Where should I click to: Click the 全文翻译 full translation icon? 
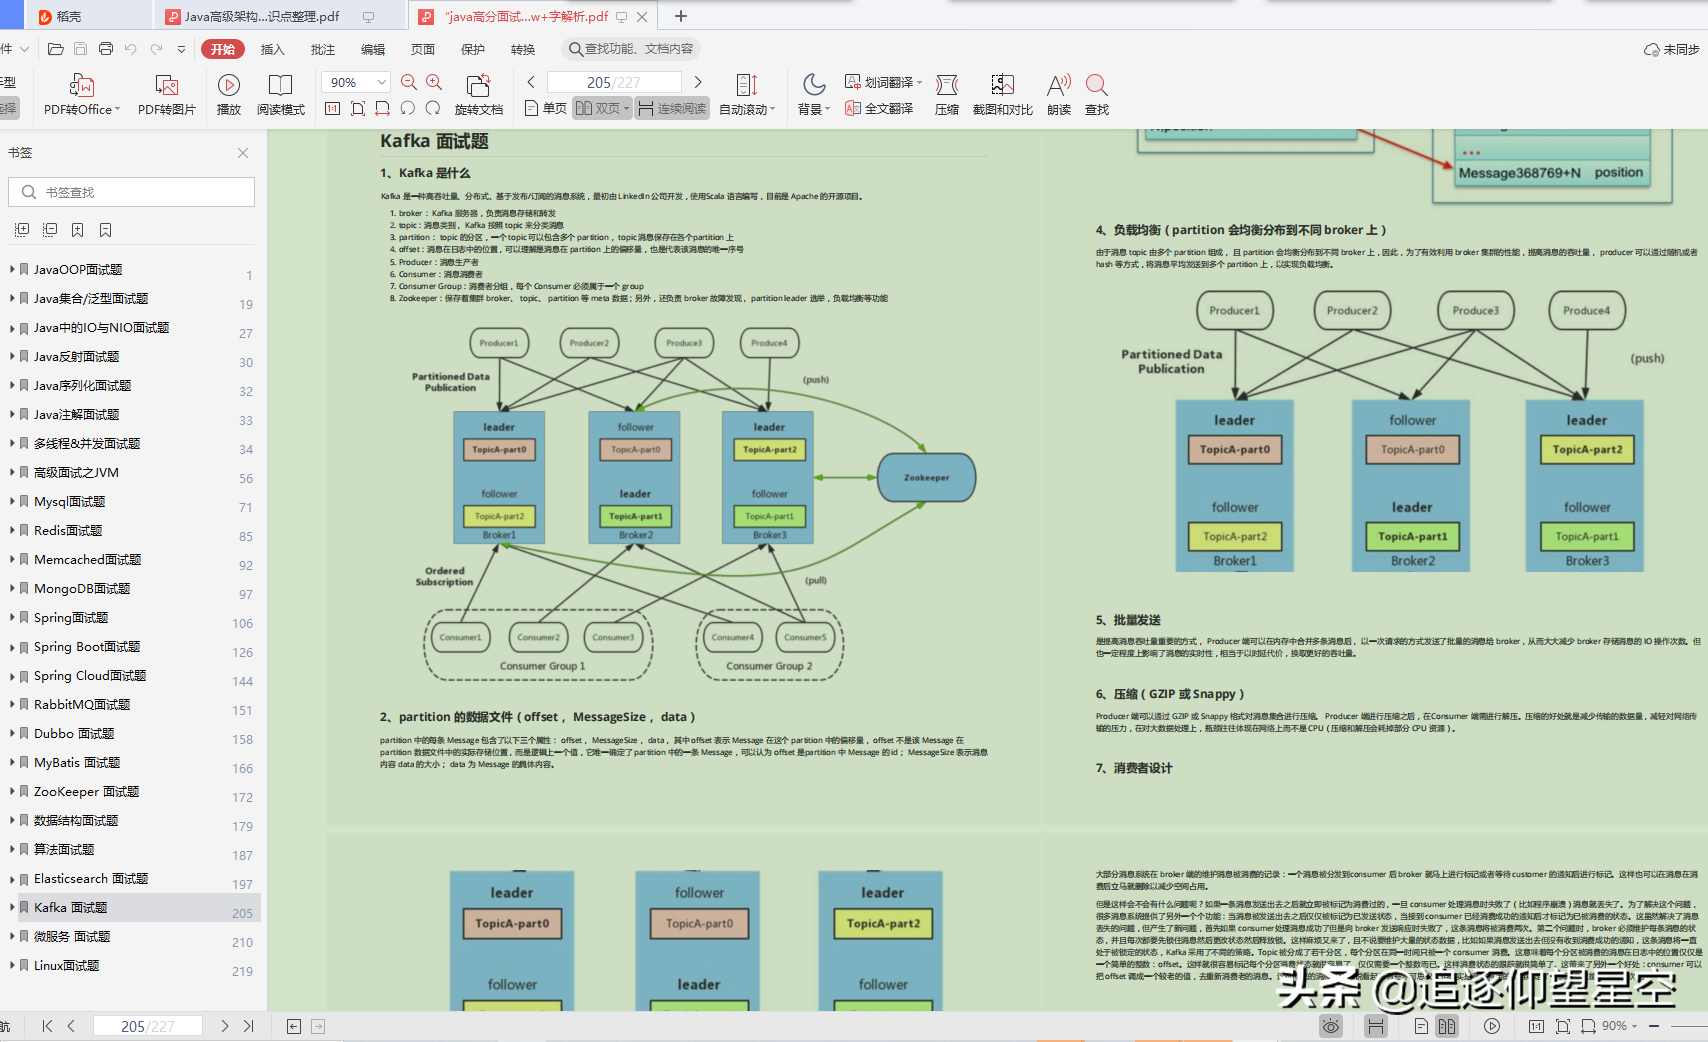853,108
